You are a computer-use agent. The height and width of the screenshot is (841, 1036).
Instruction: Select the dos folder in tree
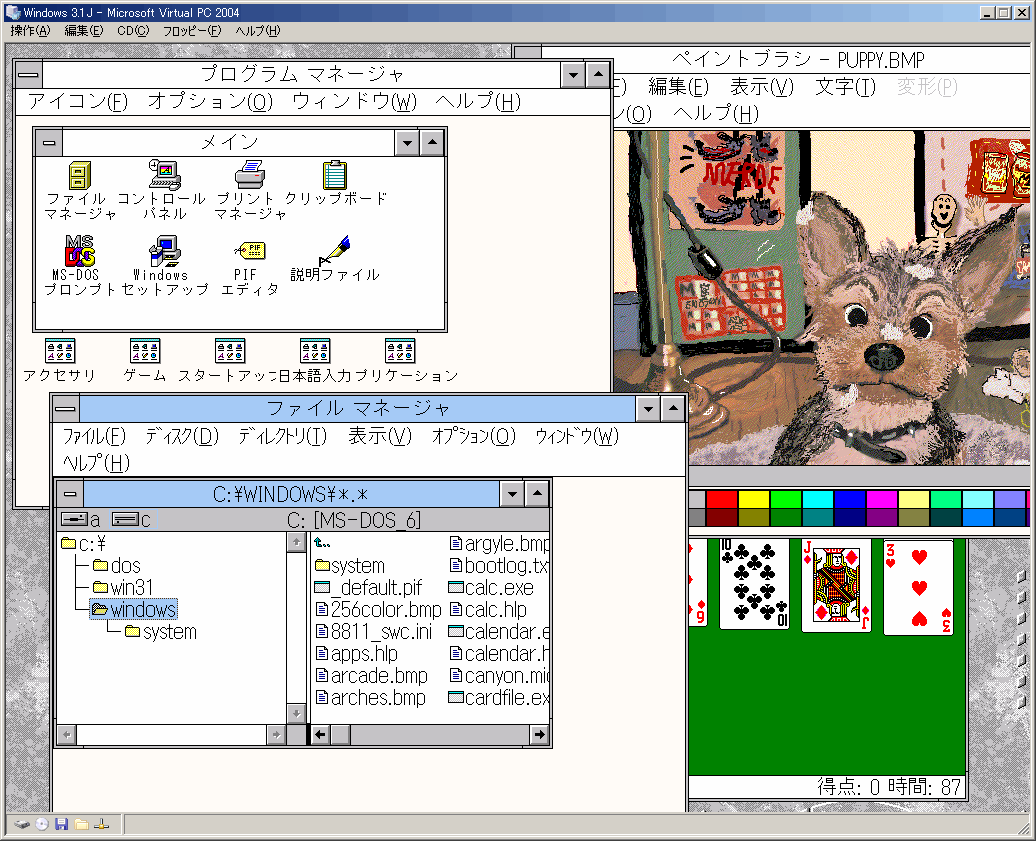pyautogui.click(x=125, y=566)
